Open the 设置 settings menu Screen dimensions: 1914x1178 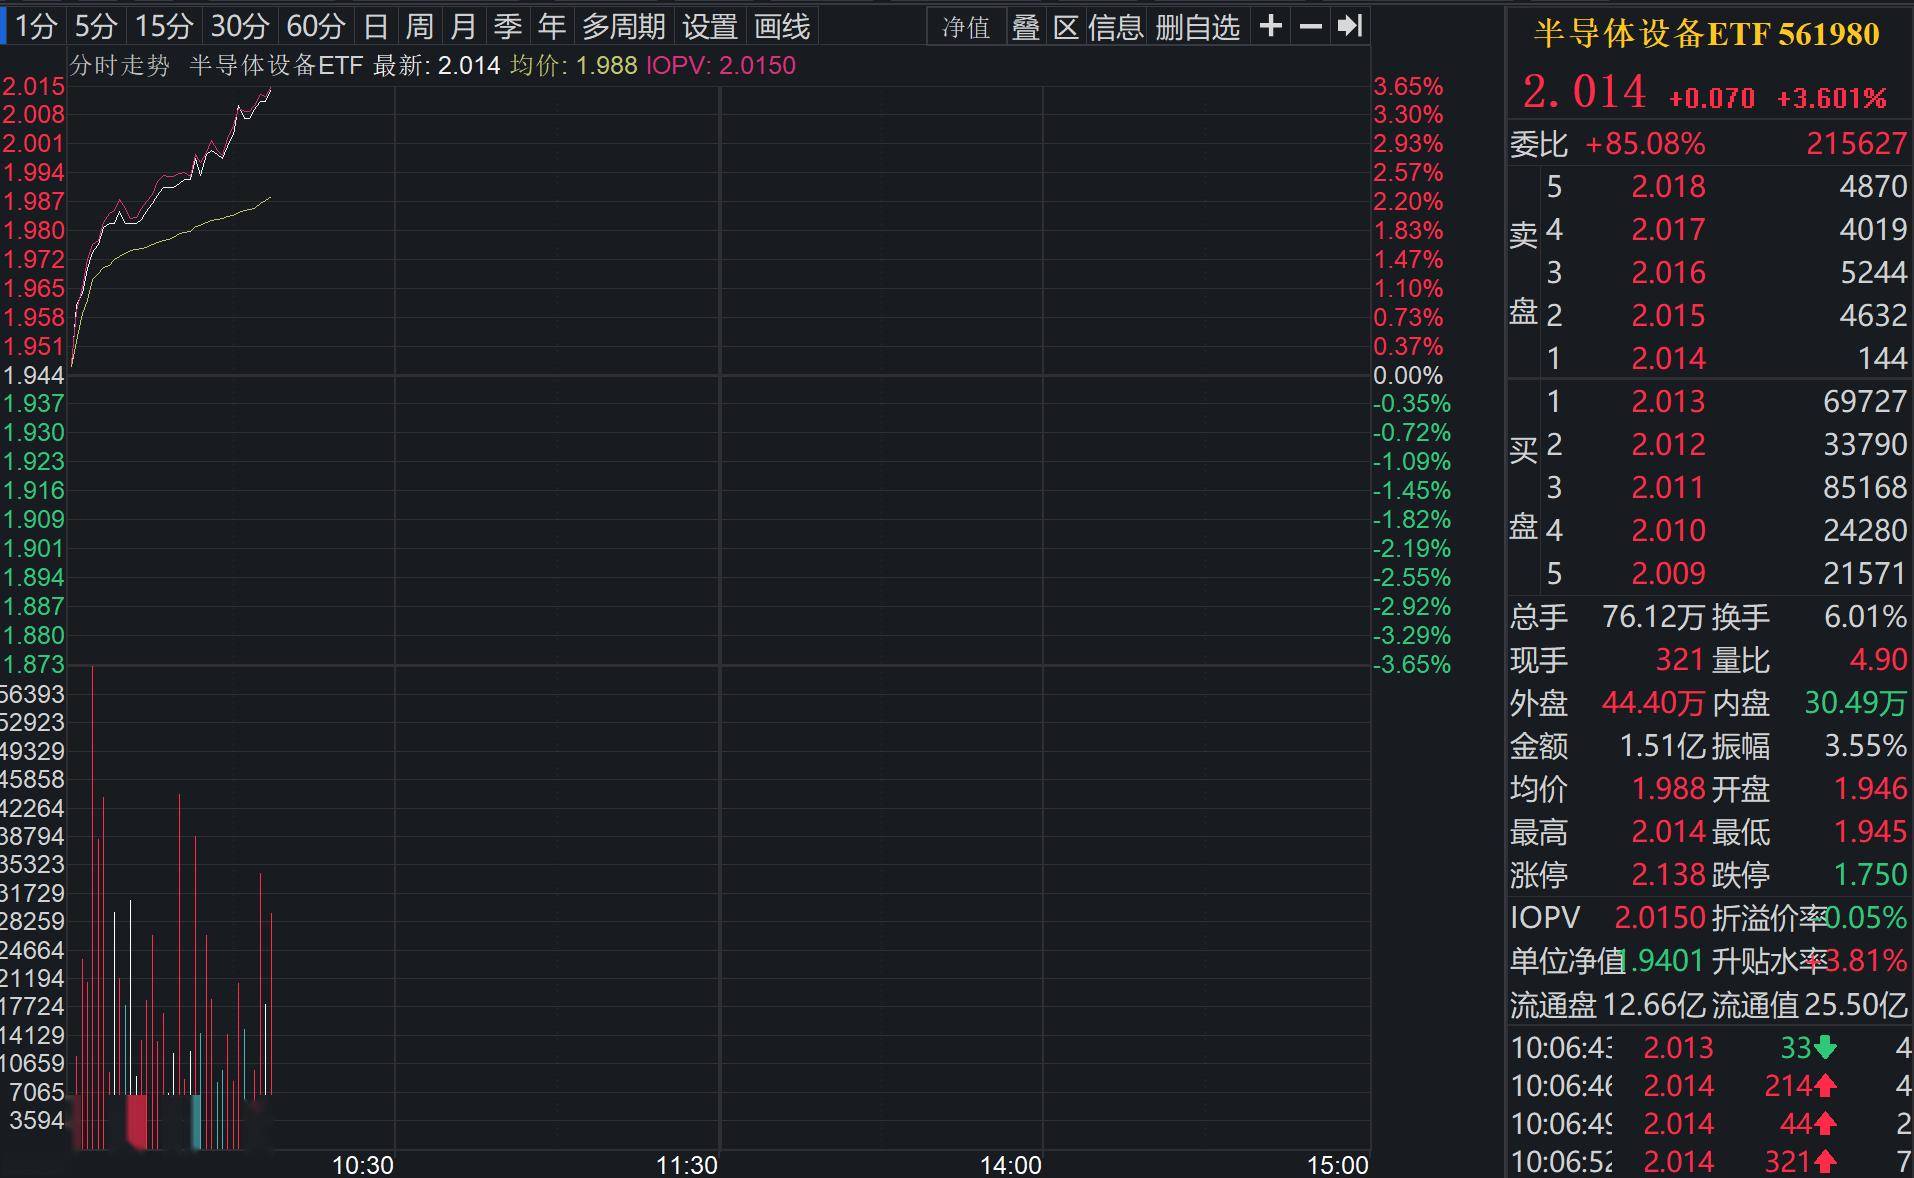point(709,27)
